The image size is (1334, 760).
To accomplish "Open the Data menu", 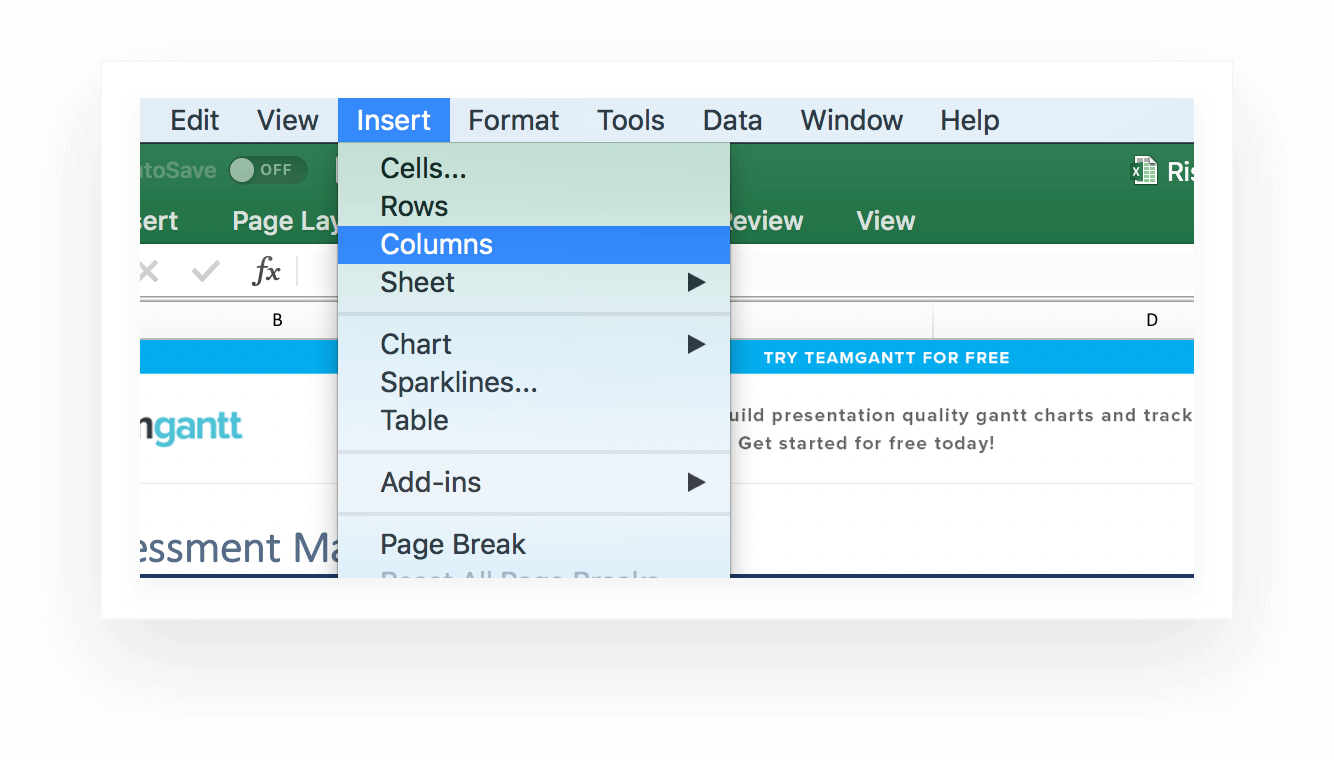I will click(731, 120).
